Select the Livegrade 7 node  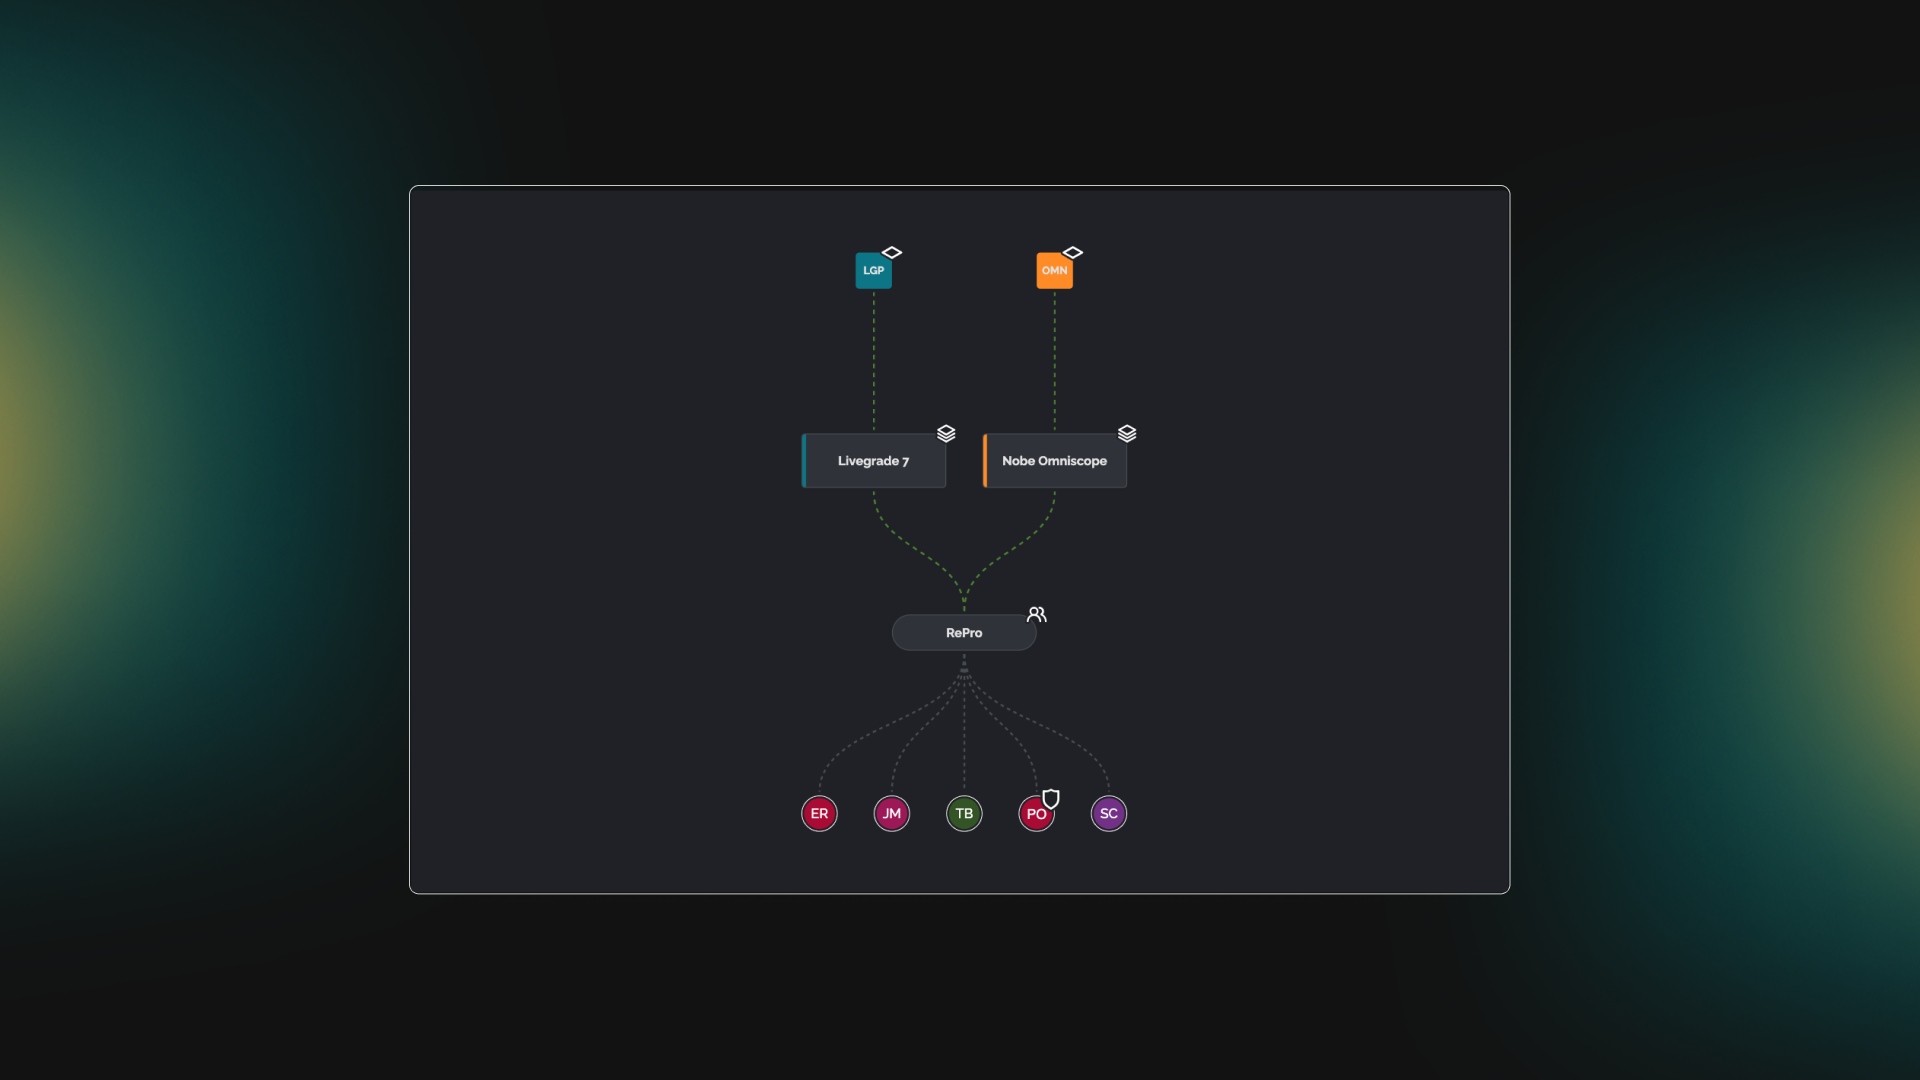pyautogui.click(x=874, y=461)
